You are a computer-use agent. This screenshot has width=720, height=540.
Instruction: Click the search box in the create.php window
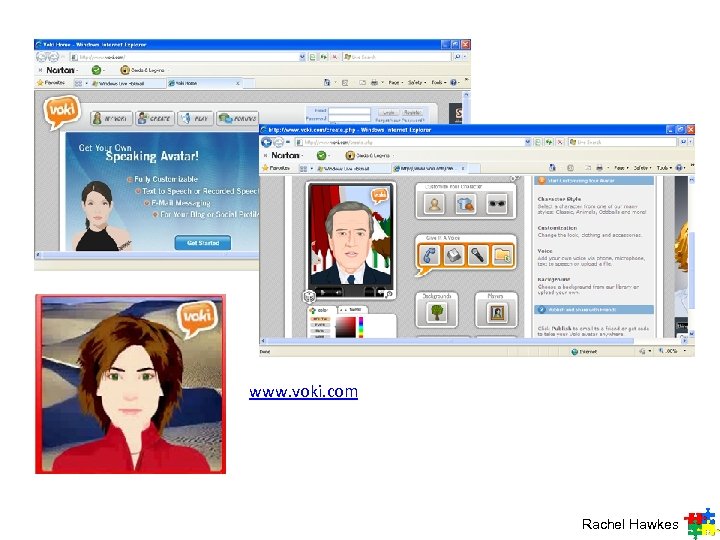tap(622, 142)
